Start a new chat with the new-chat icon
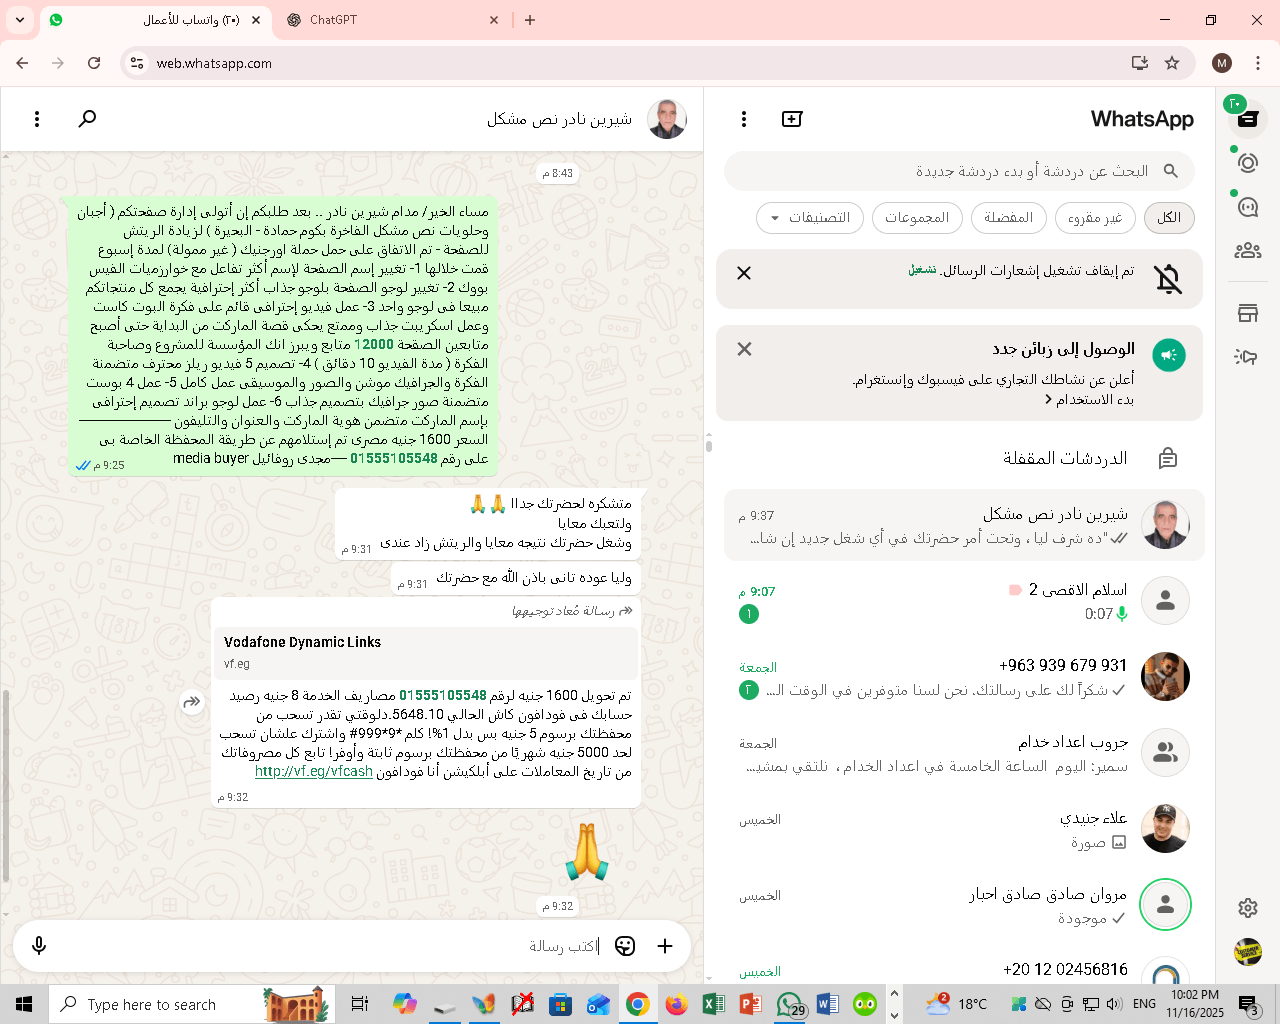The width and height of the screenshot is (1280, 1024). [791, 118]
